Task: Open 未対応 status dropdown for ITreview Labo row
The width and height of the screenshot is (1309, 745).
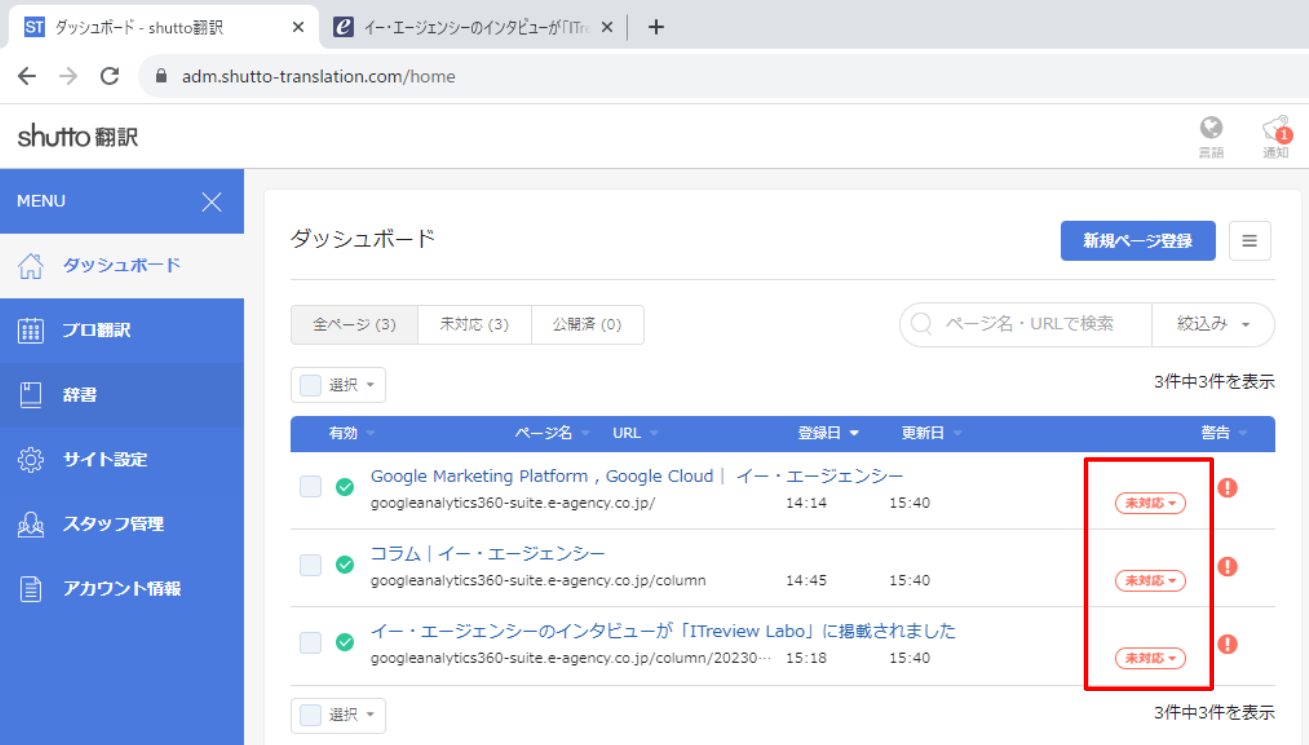Action: (x=1150, y=659)
